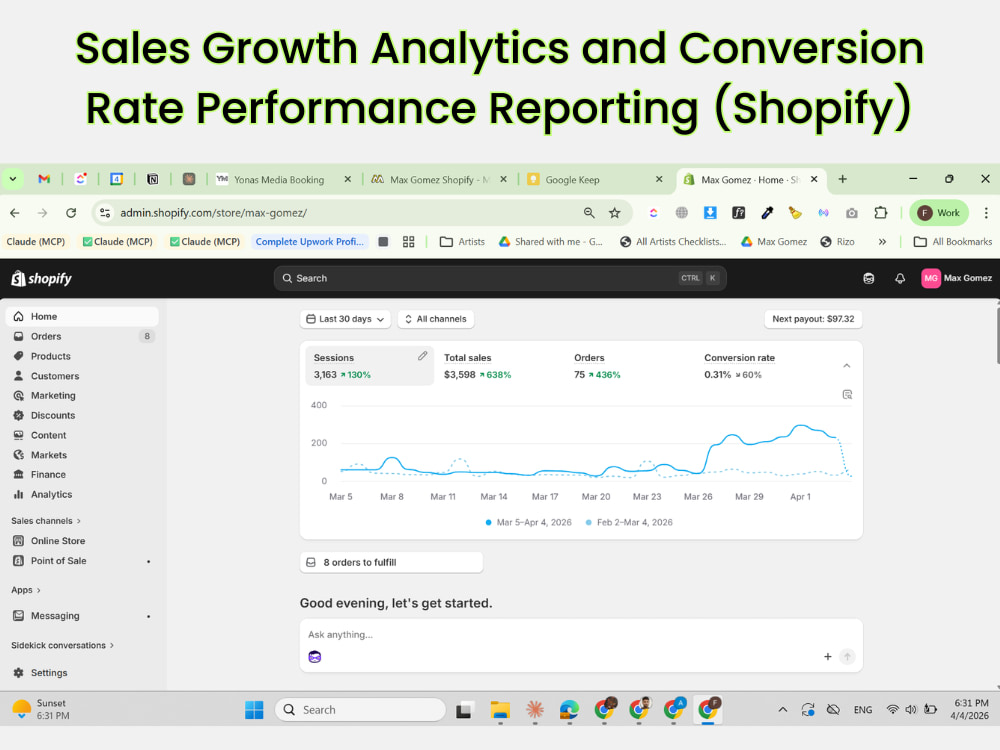Open the notifications bell
This screenshot has width=1000, height=750.
(x=900, y=278)
